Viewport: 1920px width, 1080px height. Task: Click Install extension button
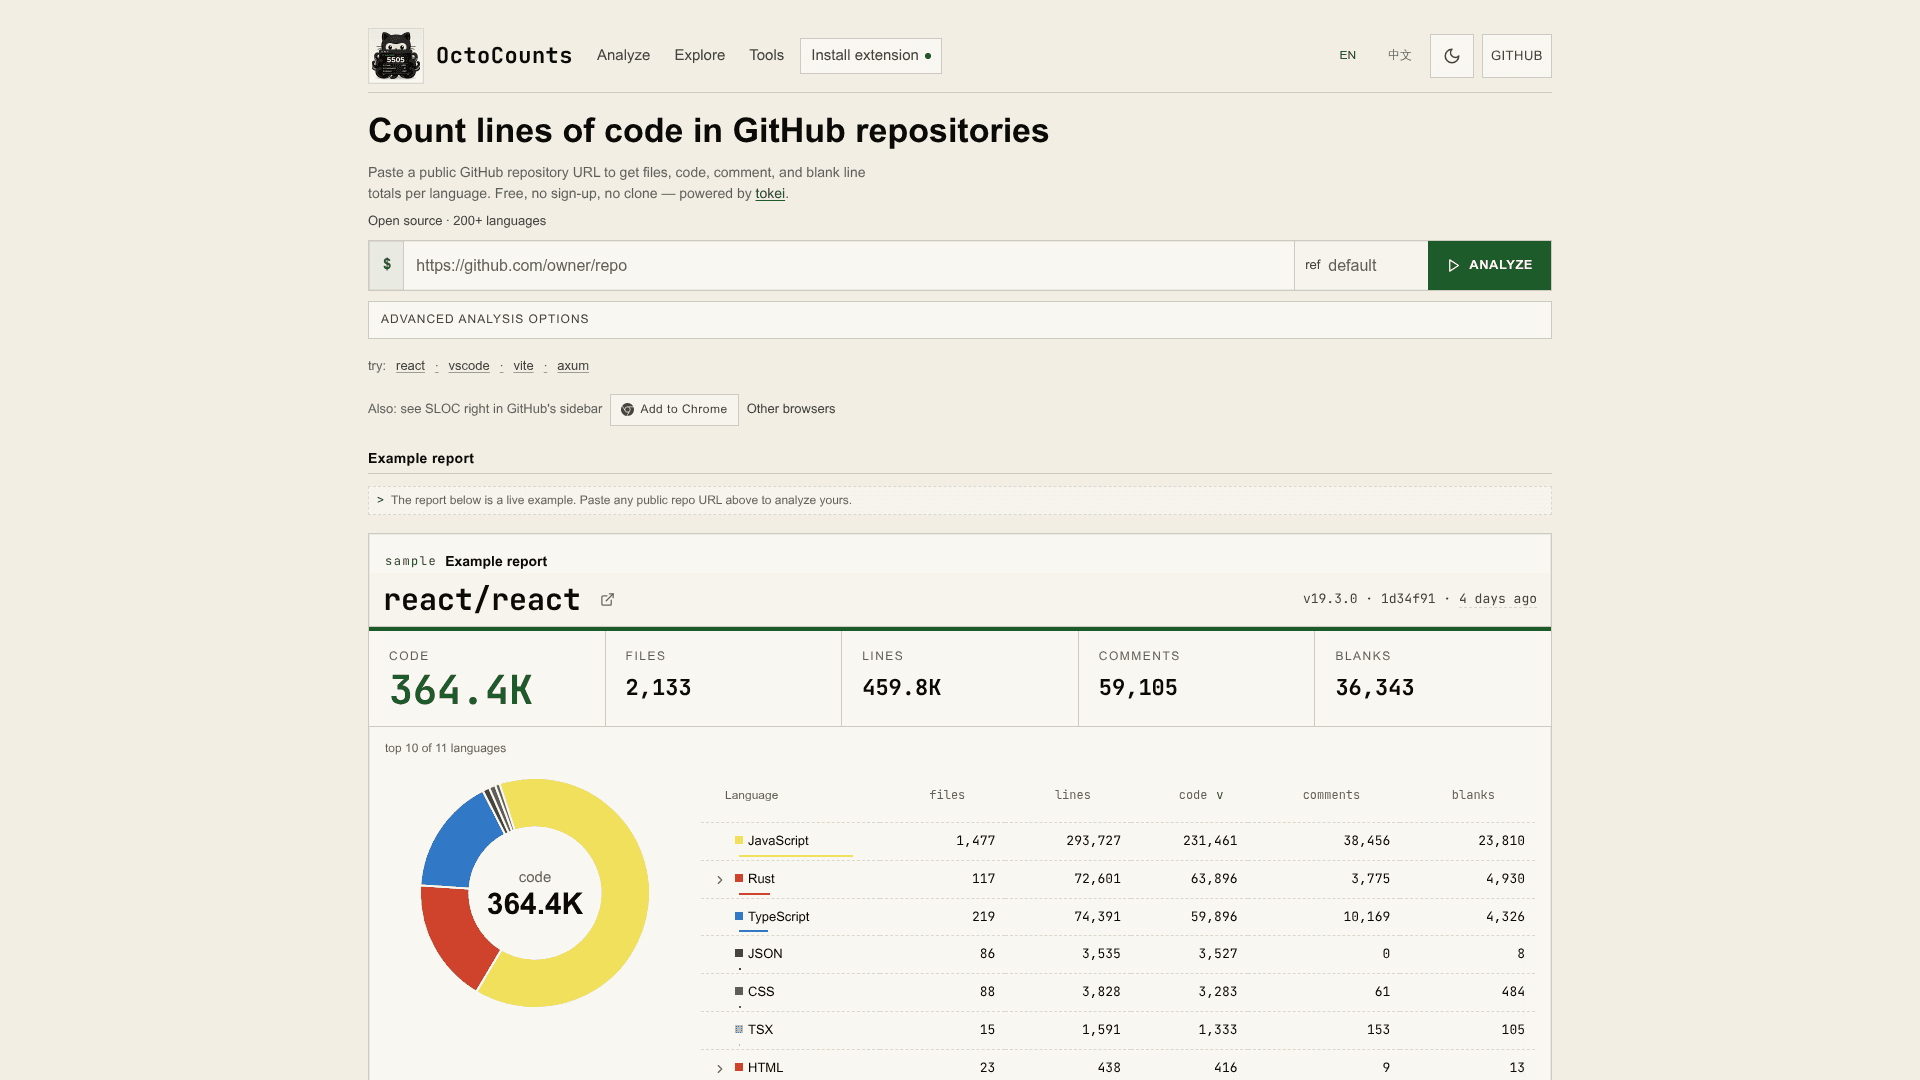(871, 56)
